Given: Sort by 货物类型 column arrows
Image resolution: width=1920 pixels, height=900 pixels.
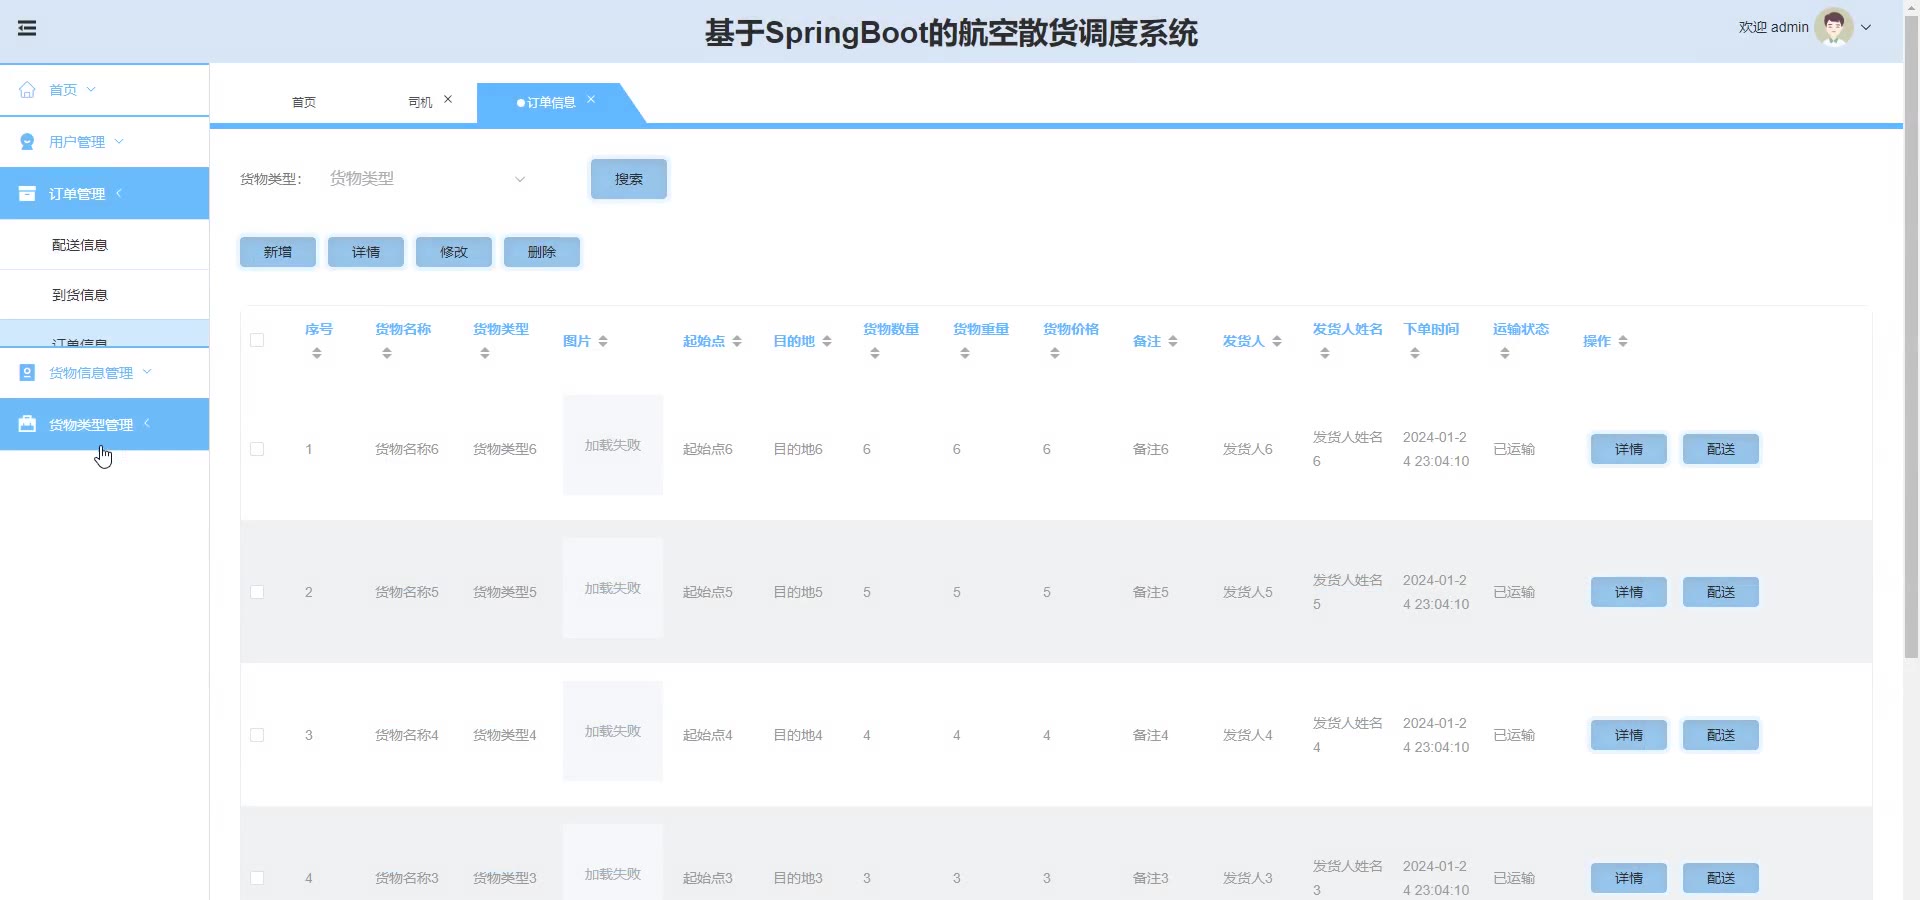Looking at the screenshot, I should coord(485,353).
